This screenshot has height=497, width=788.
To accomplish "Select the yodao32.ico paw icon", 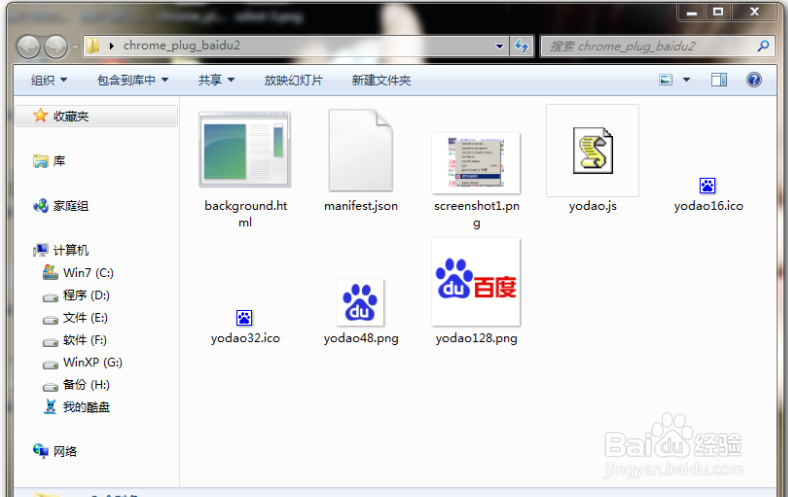I will point(244,318).
